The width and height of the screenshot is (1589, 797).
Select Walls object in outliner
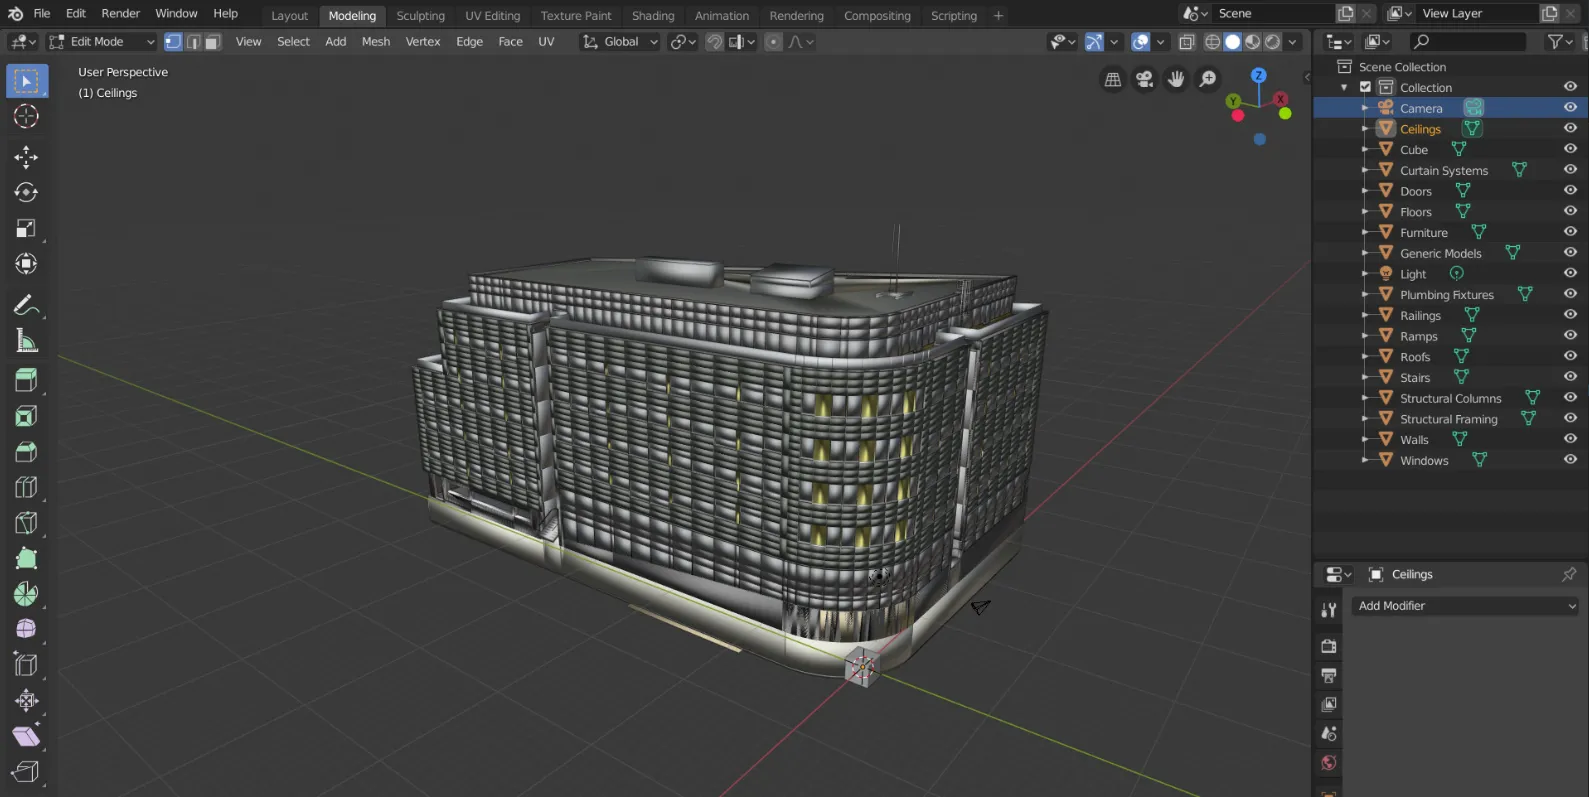click(x=1414, y=440)
